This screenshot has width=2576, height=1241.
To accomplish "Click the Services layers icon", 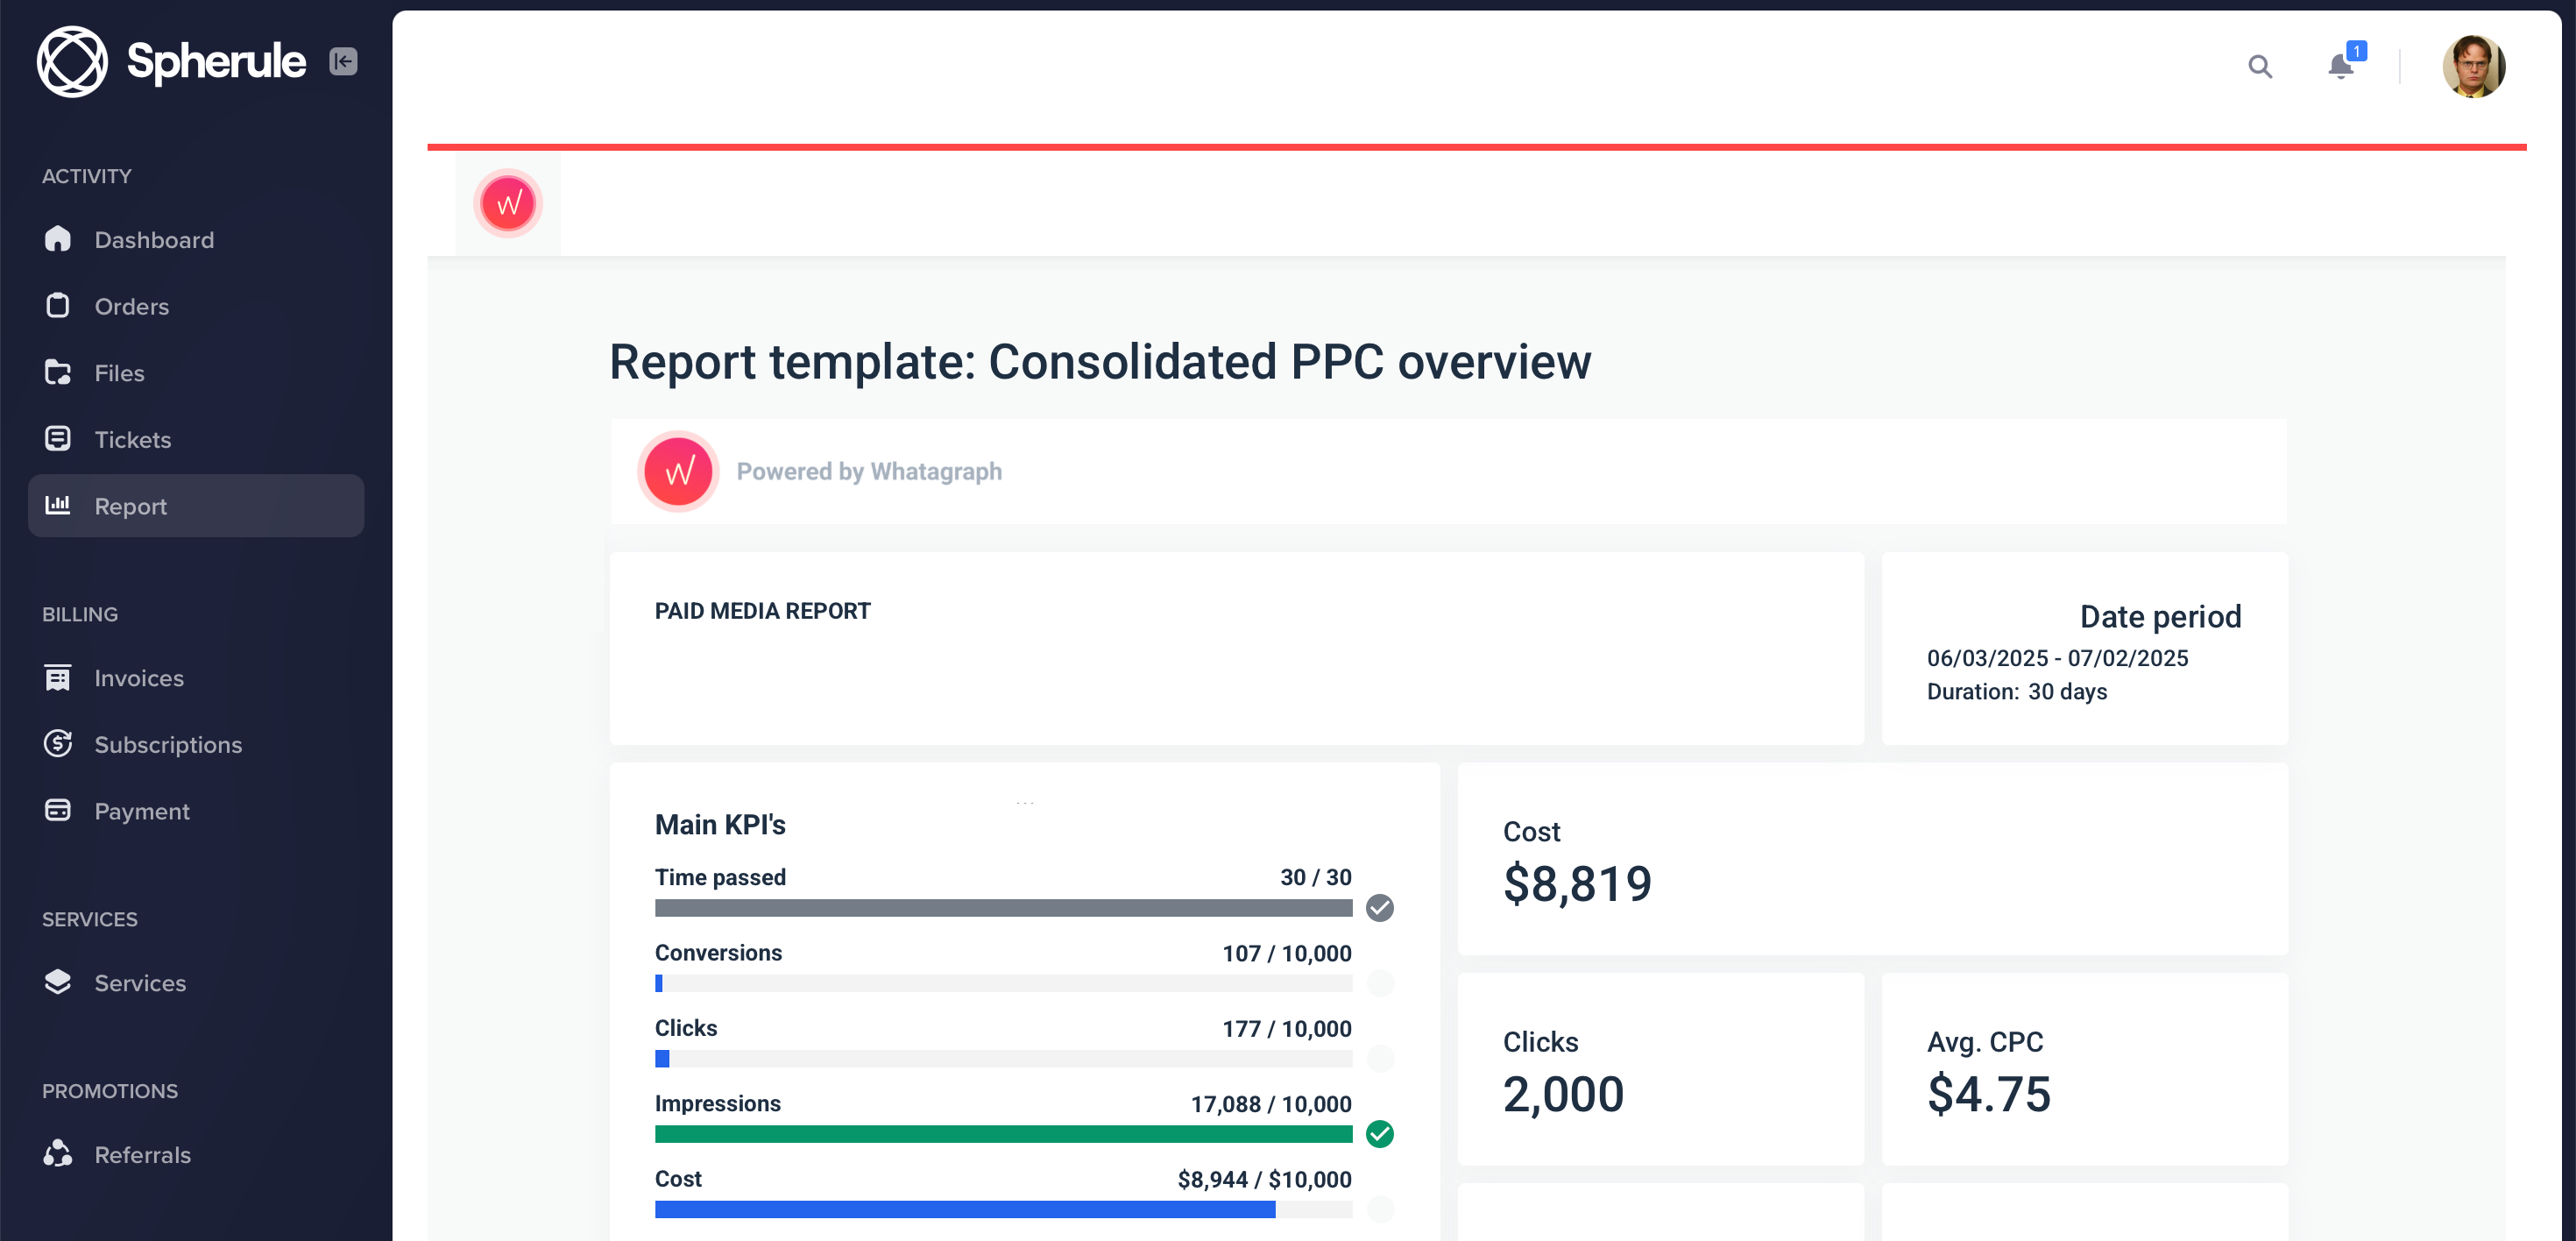I will [x=58, y=982].
